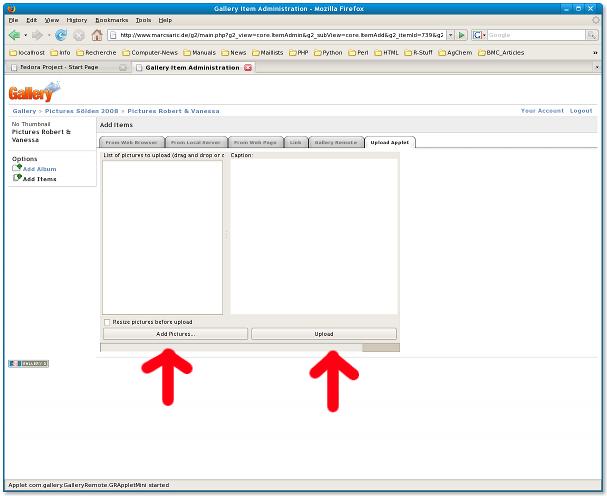Go to the Home page icon

point(97,35)
